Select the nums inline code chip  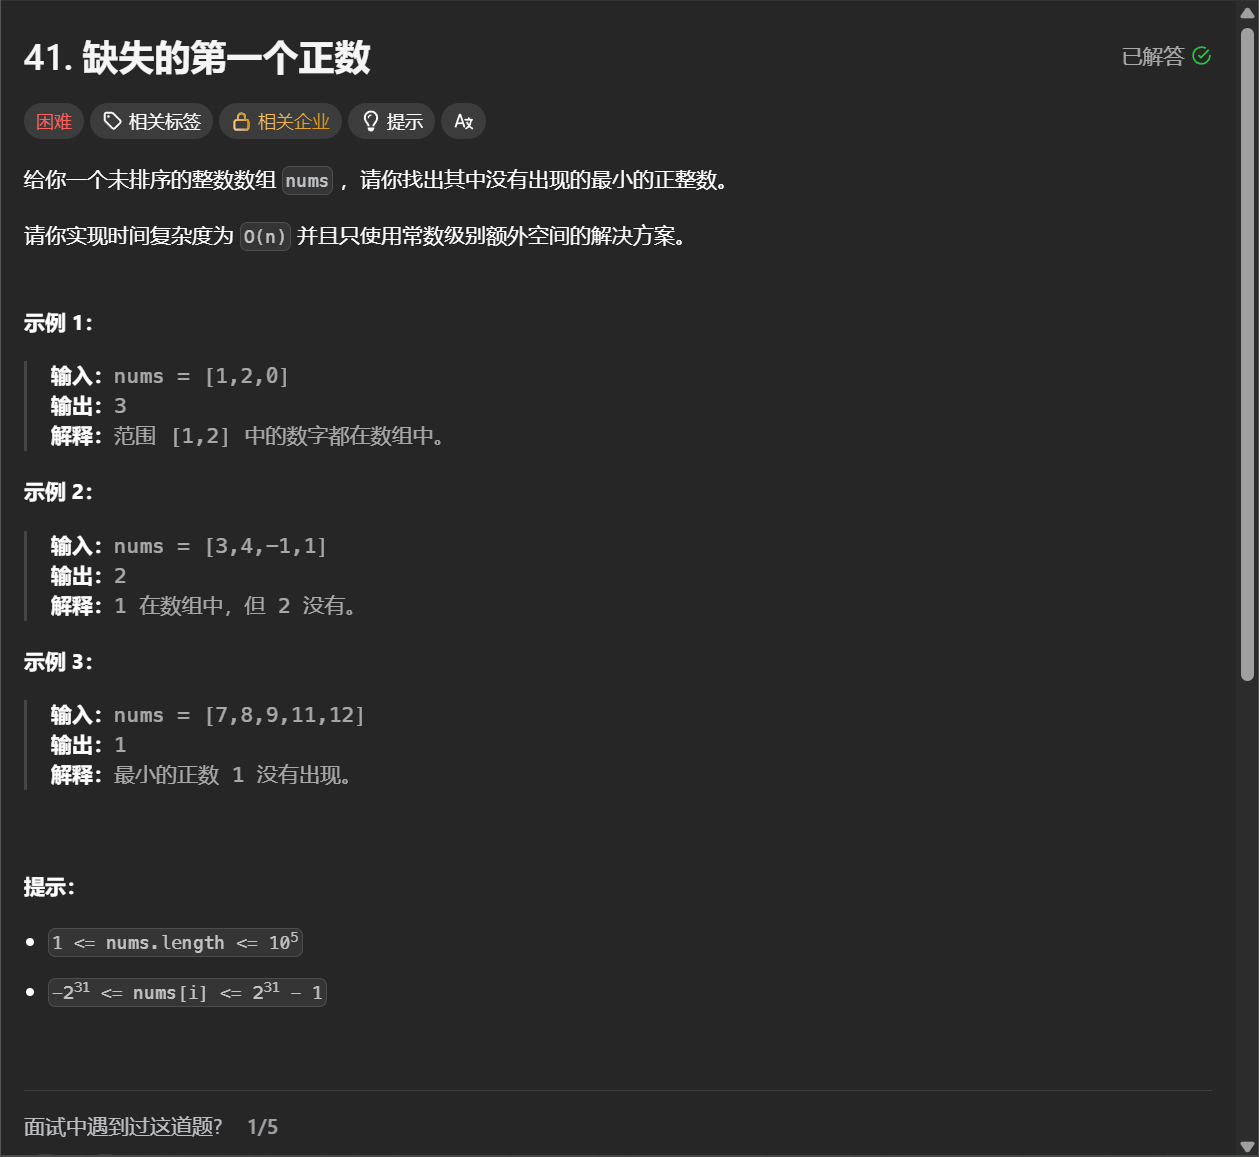(x=306, y=181)
